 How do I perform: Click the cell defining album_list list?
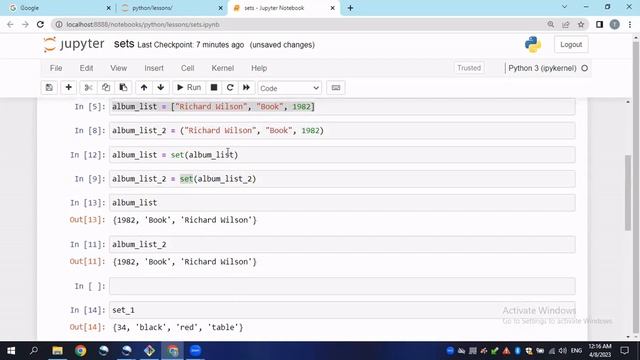[342, 107]
